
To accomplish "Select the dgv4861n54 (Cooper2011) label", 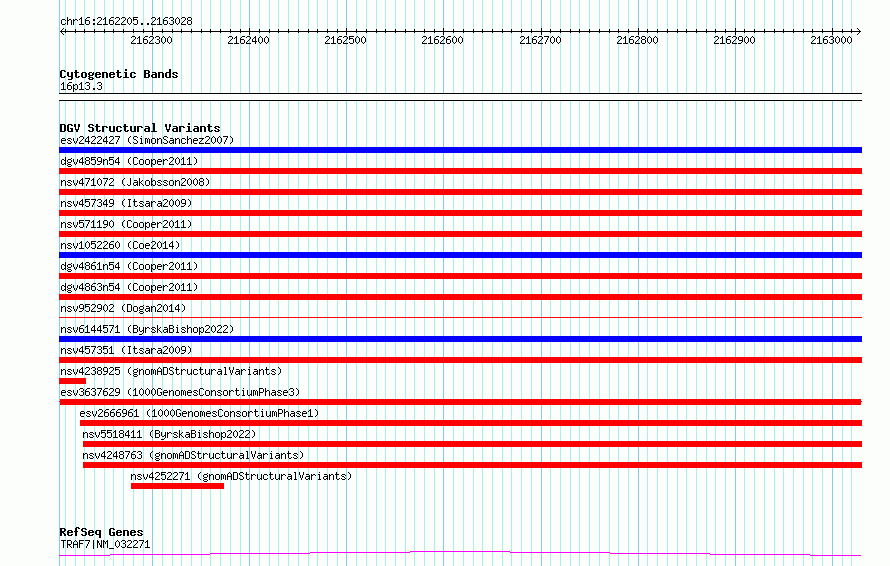I will [129, 266].
